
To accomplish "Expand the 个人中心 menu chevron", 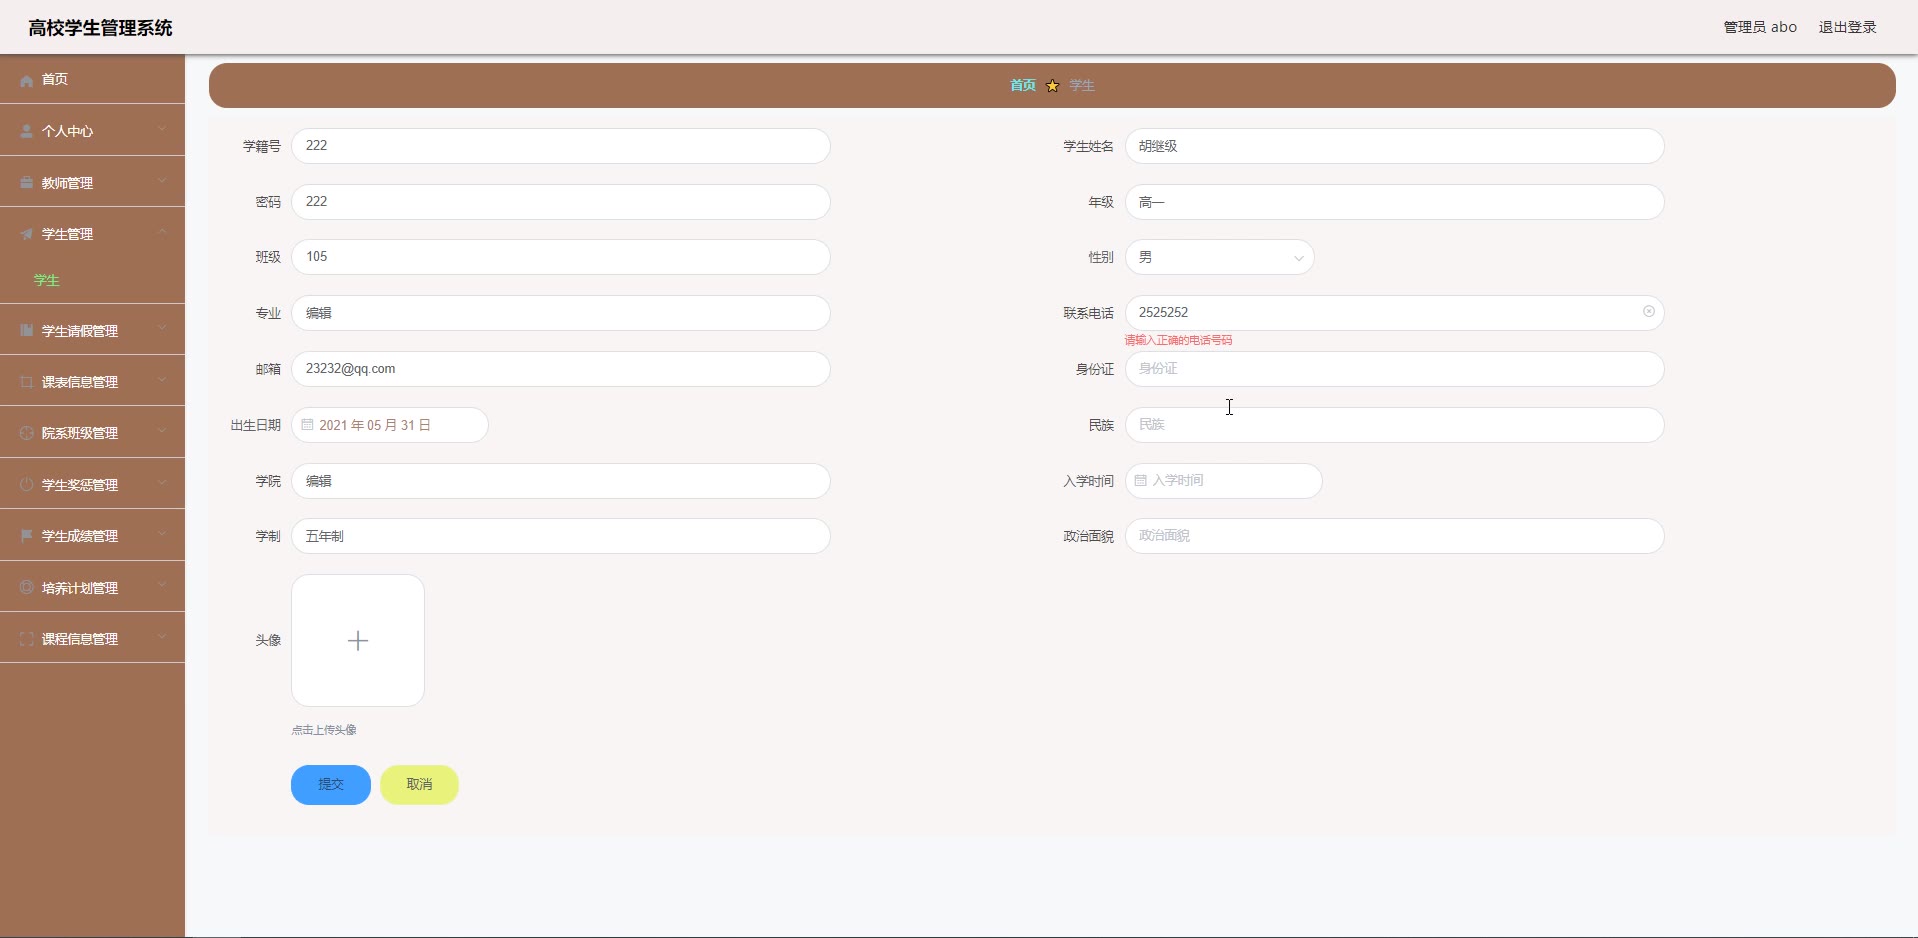I will click(162, 130).
